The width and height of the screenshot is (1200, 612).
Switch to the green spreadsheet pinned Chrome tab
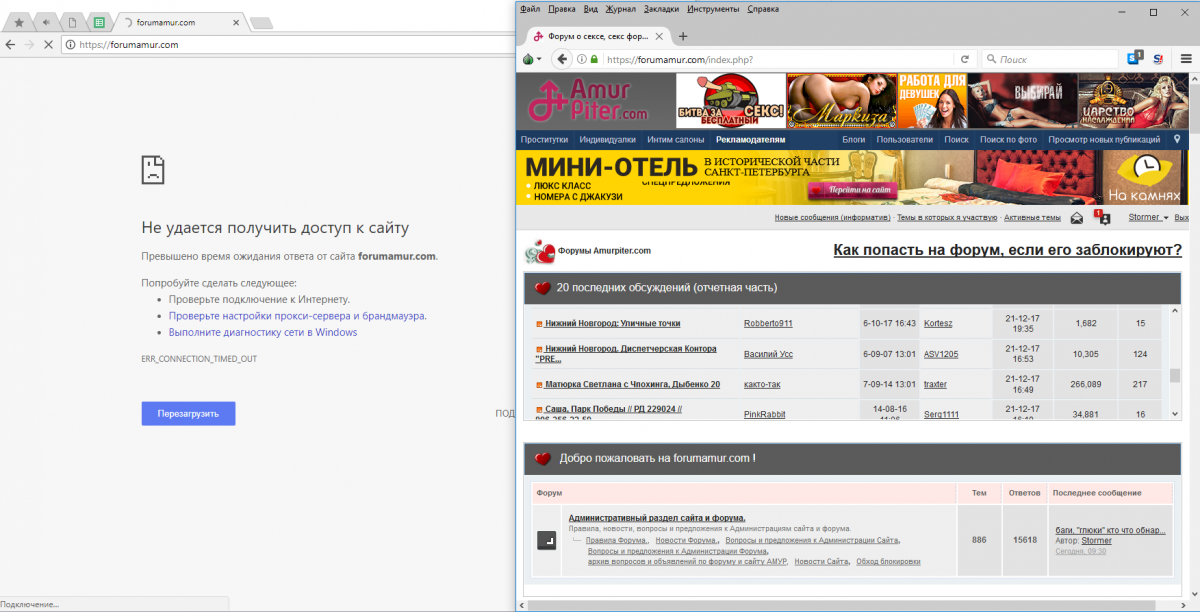click(98, 22)
